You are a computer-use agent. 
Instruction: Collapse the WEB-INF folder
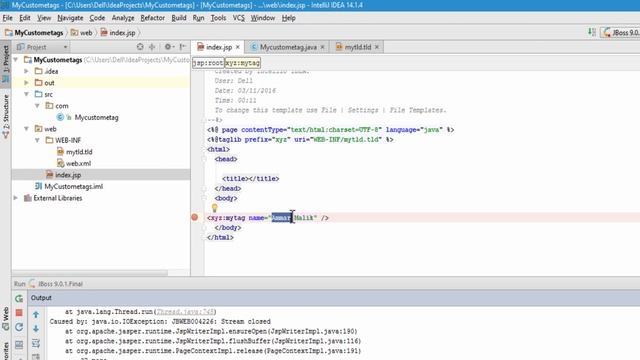(x=37, y=140)
